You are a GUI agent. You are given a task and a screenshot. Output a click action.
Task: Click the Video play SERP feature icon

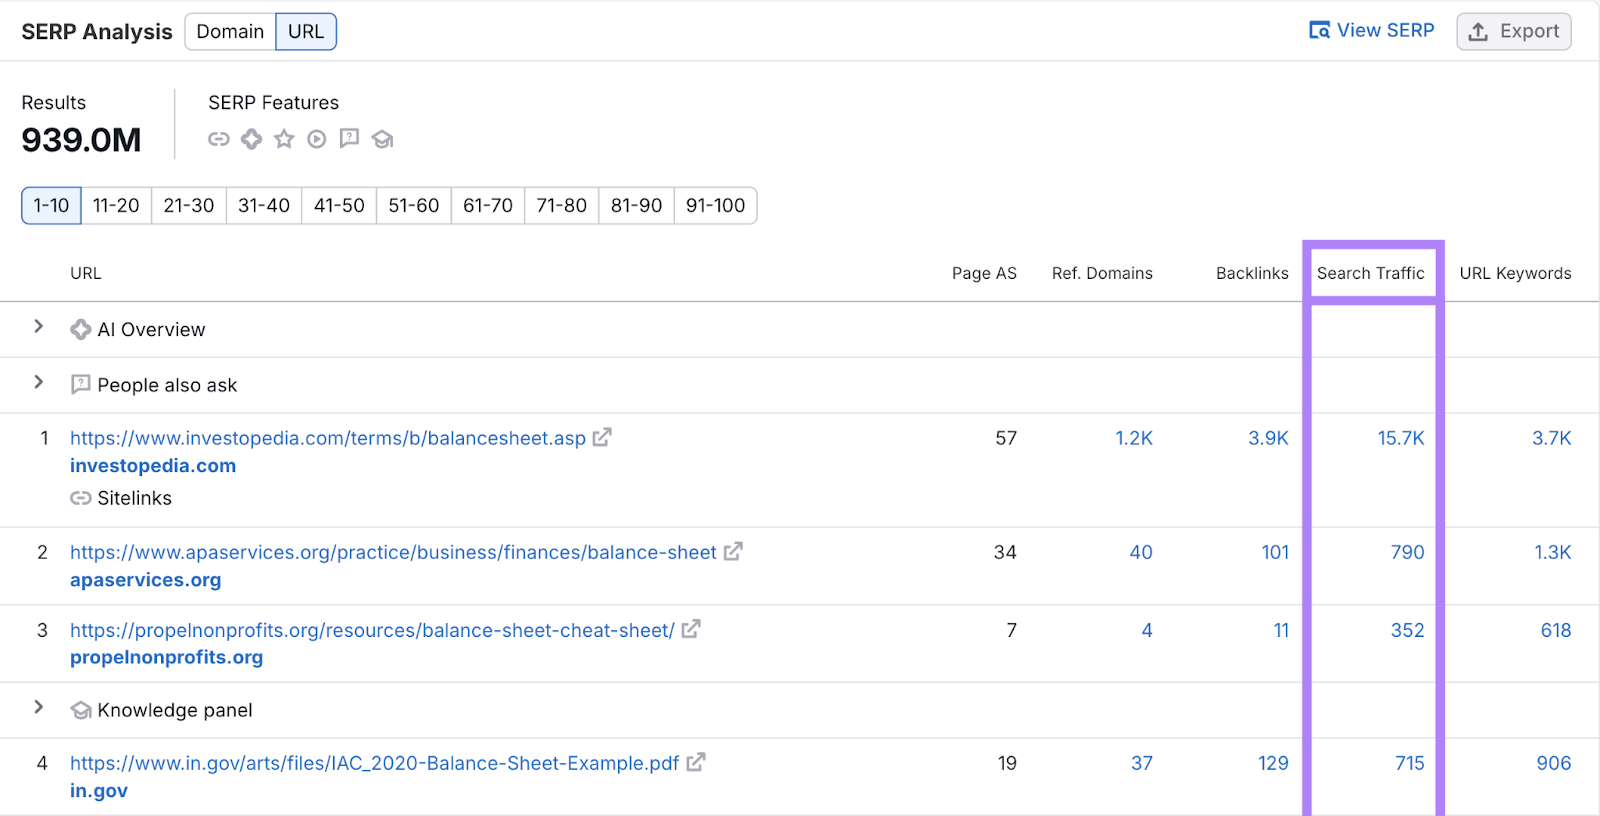click(x=316, y=139)
